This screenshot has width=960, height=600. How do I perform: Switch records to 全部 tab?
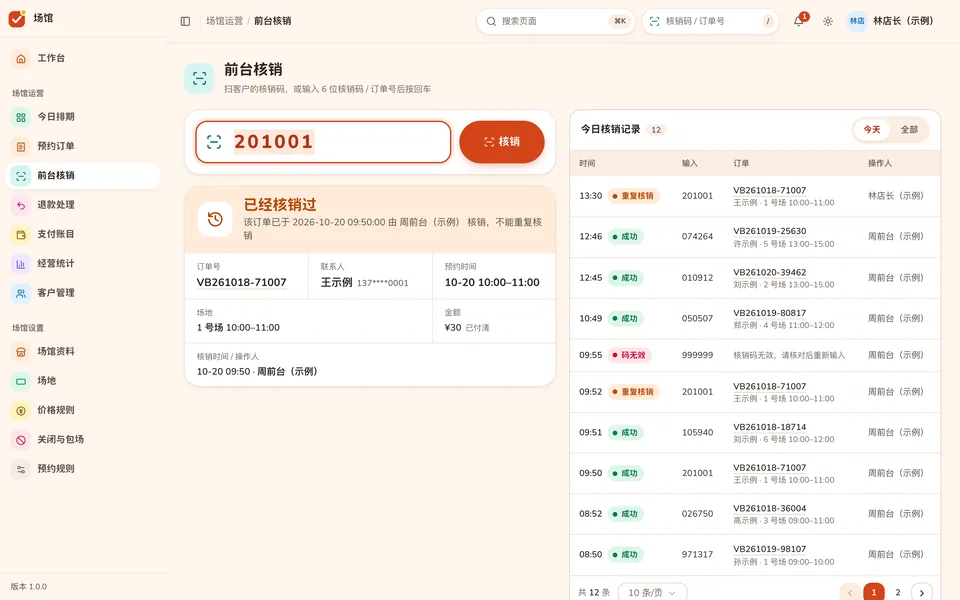(x=909, y=129)
